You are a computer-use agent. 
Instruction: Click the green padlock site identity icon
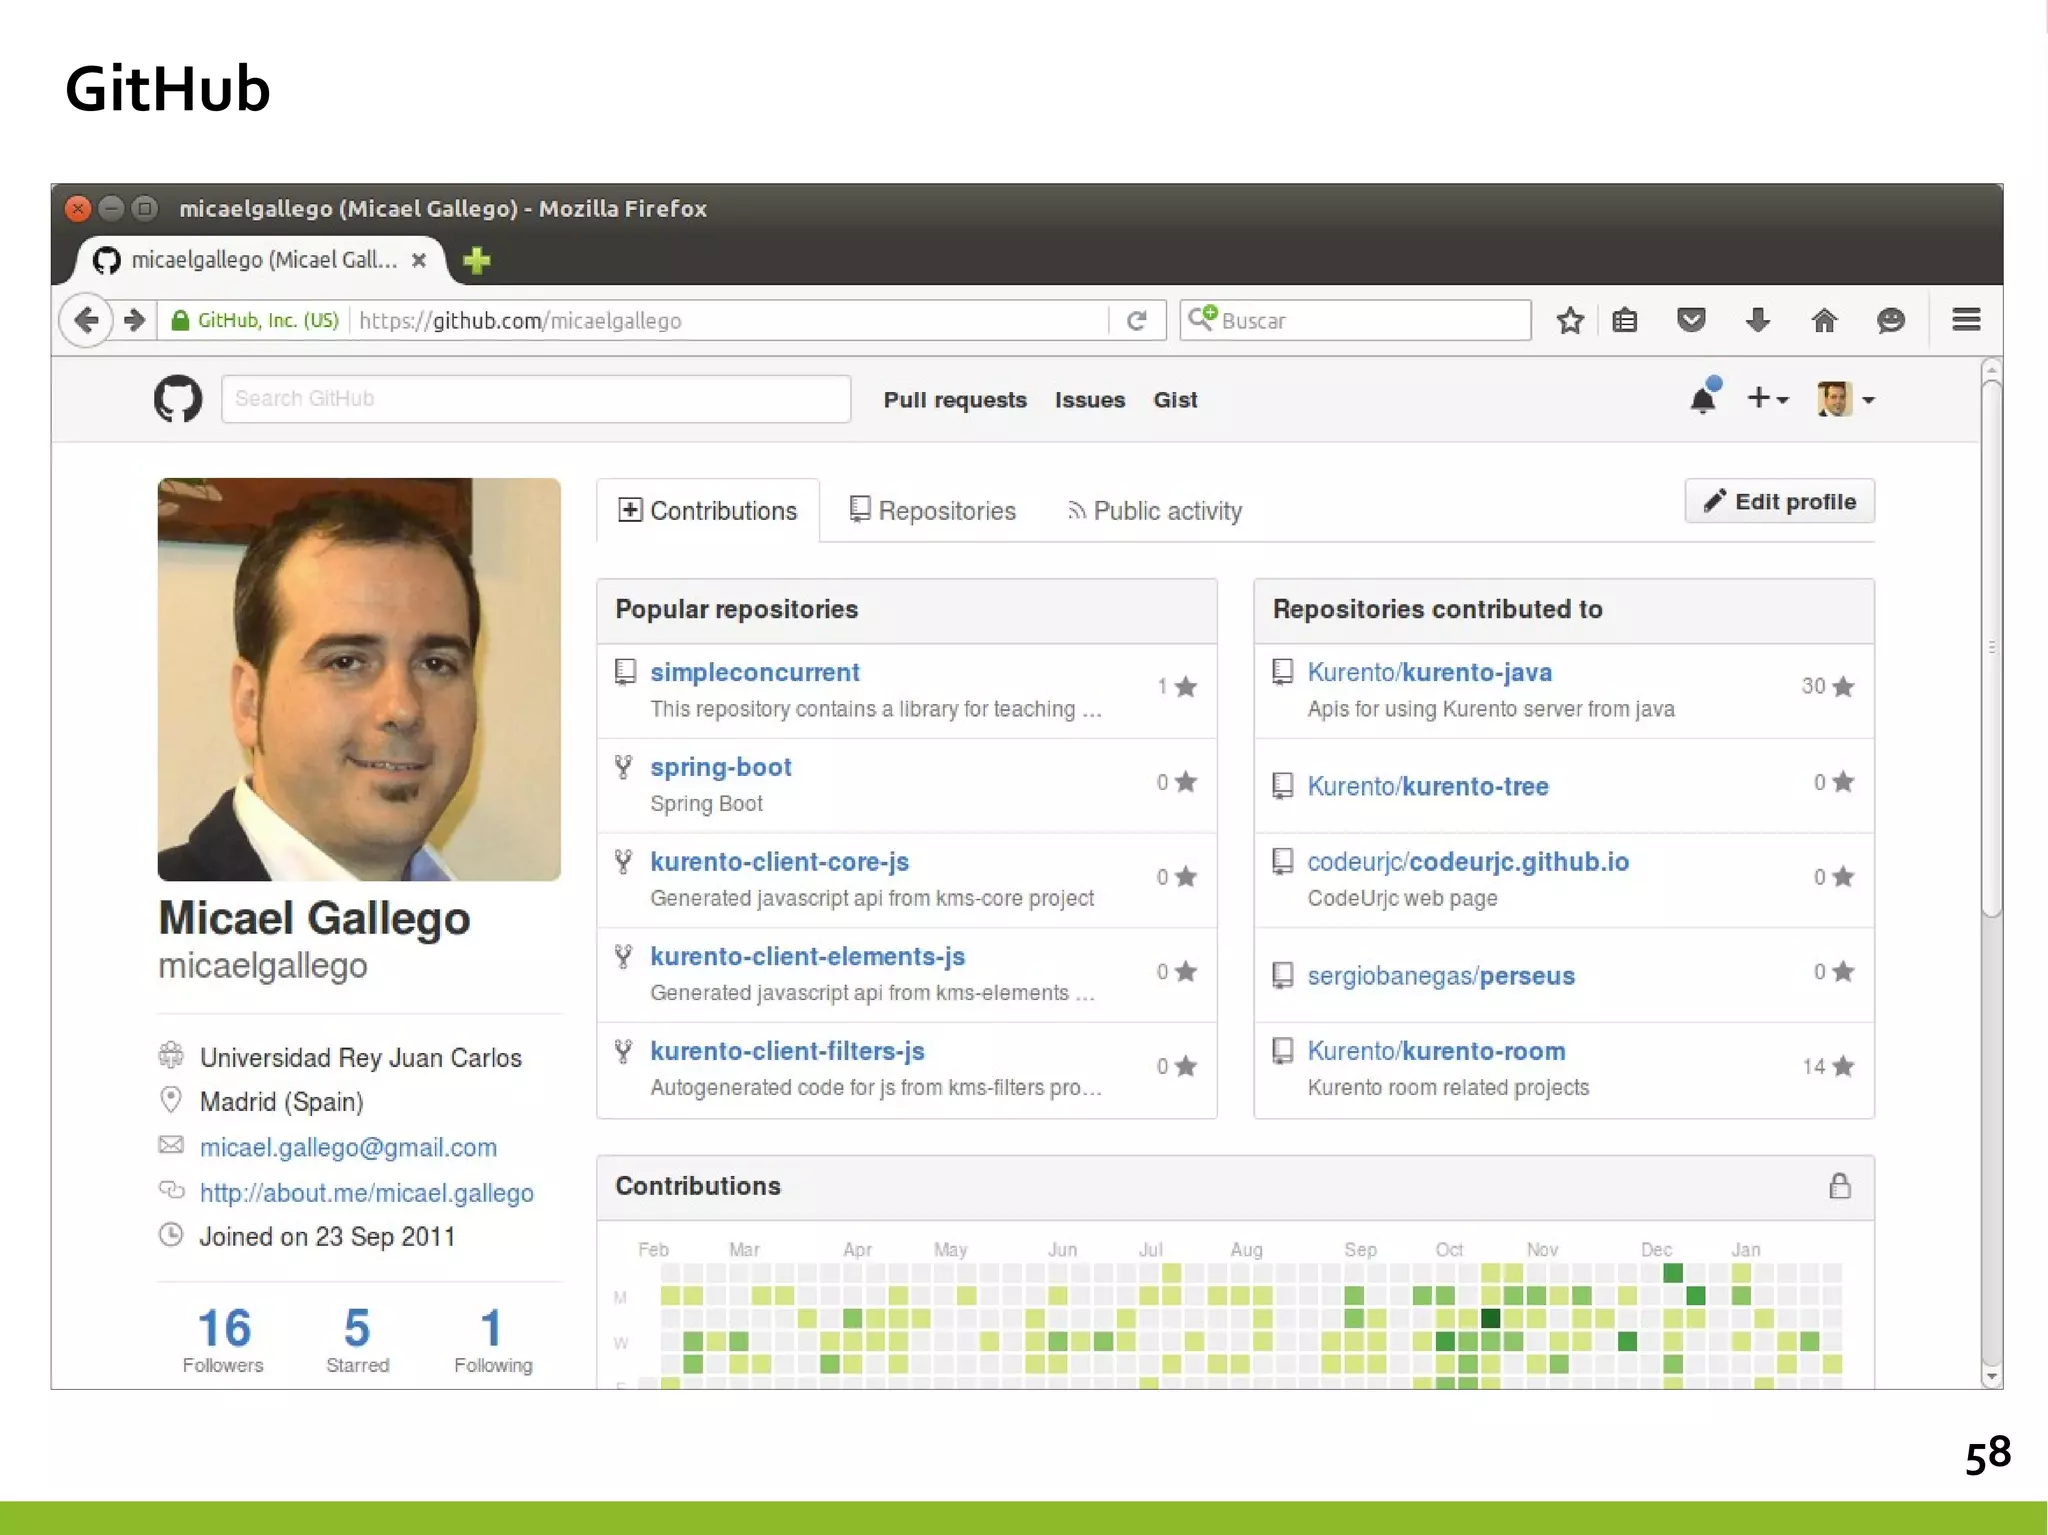point(180,320)
